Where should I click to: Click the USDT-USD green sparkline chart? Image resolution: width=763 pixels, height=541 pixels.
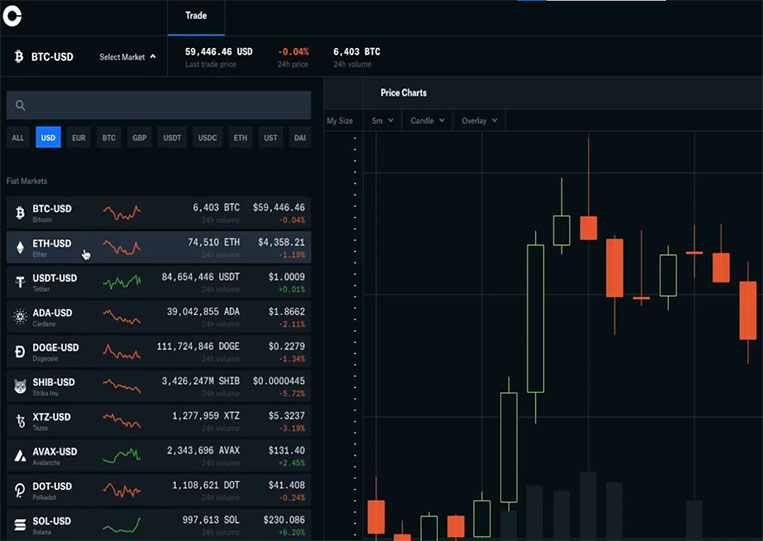(122, 282)
